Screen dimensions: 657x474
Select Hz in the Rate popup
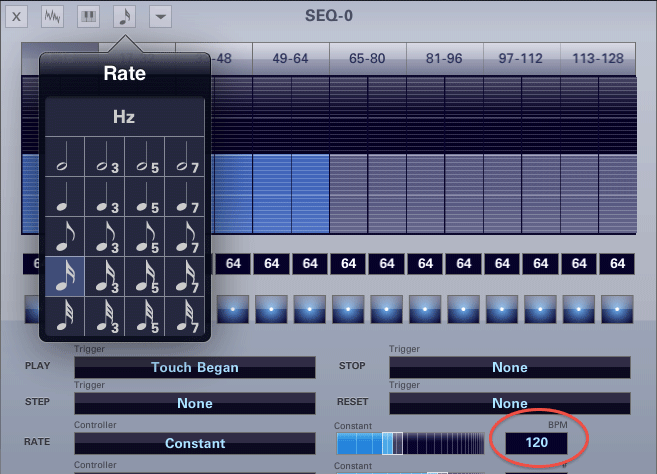pyautogui.click(x=124, y=117)
